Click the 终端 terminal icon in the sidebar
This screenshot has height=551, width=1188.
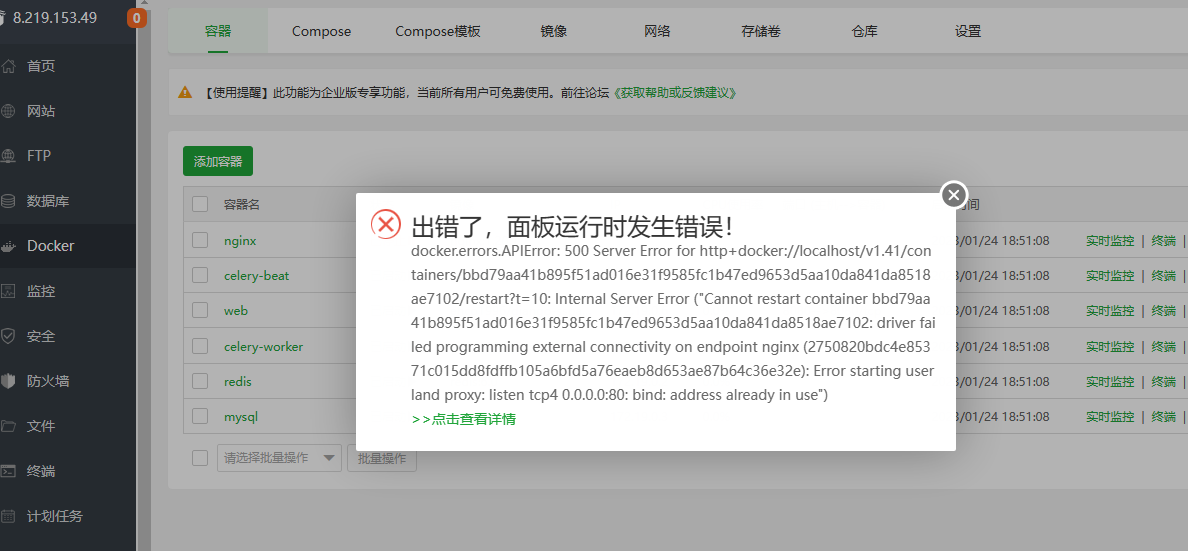pos(8,471)
